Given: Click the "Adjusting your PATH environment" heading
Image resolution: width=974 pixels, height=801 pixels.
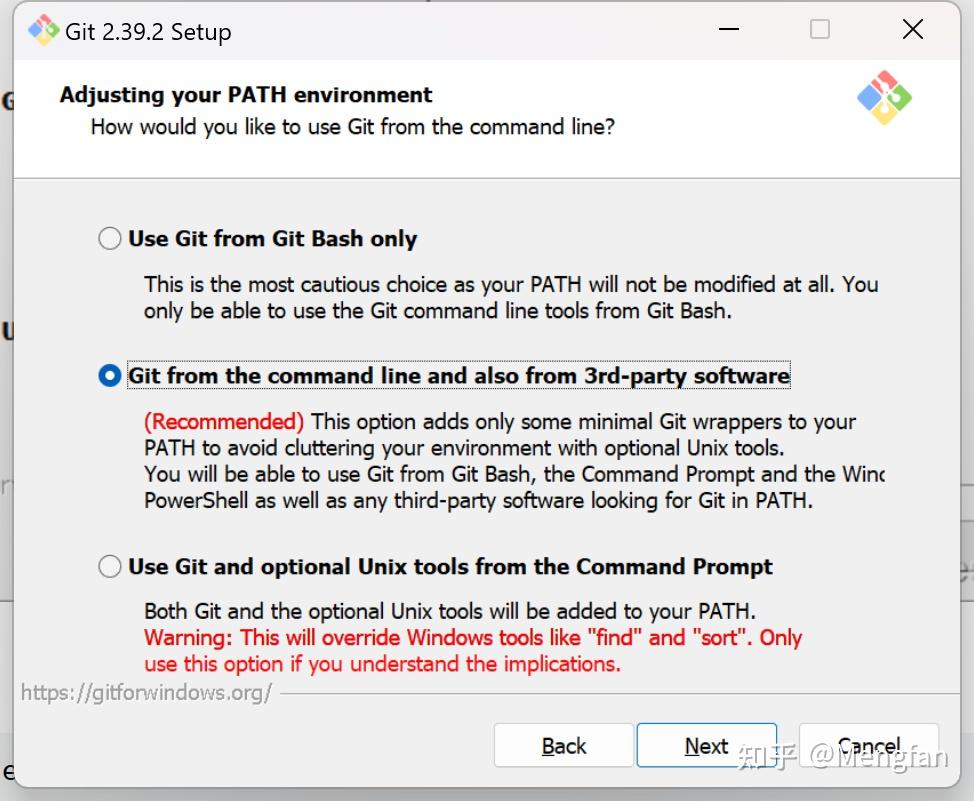Looking at the screenshot, I should click(246, 95).
